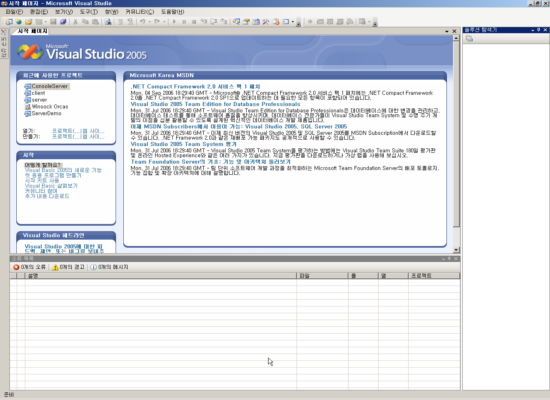Viewport: 550px width, 400px height.
Task: Click the Team Foundation Server news headline
Action: [x=210, y=162]
